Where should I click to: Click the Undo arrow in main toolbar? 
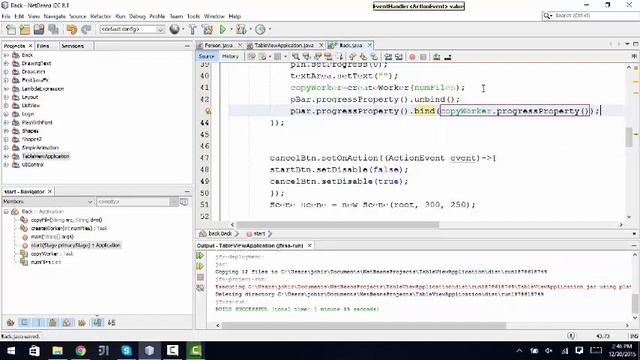72,29
